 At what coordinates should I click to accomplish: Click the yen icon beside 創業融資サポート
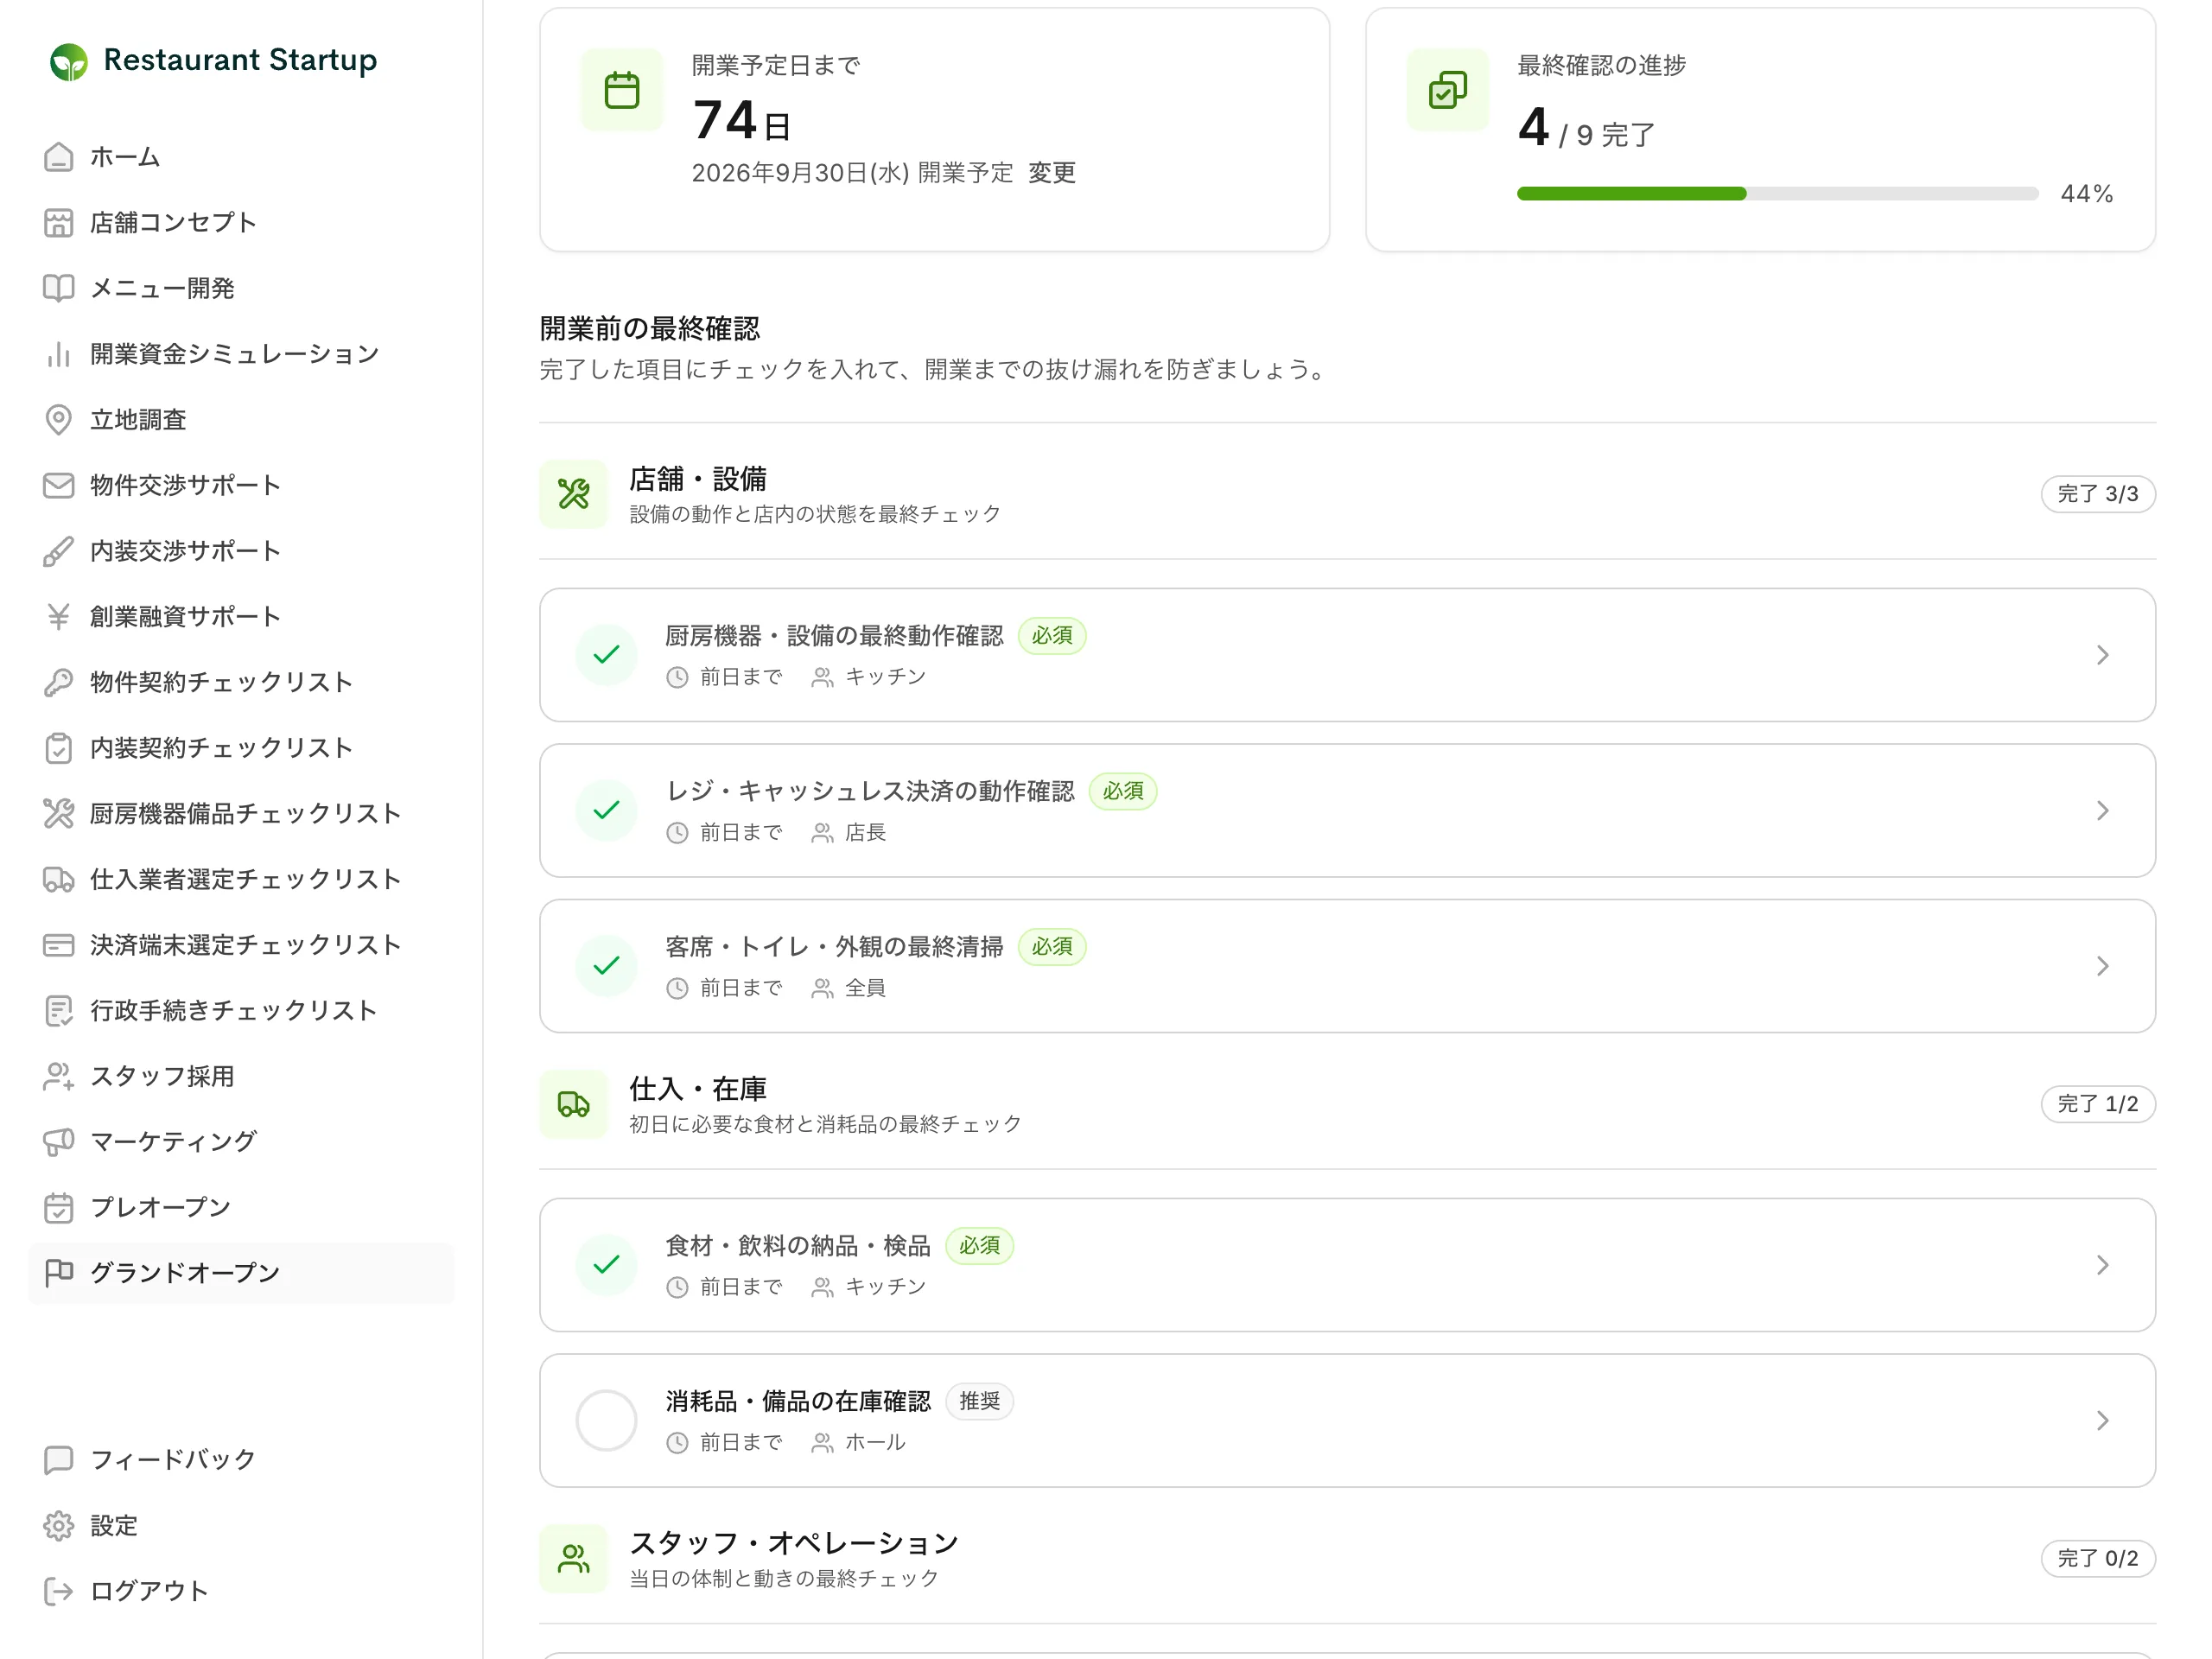tap(59, 617)
